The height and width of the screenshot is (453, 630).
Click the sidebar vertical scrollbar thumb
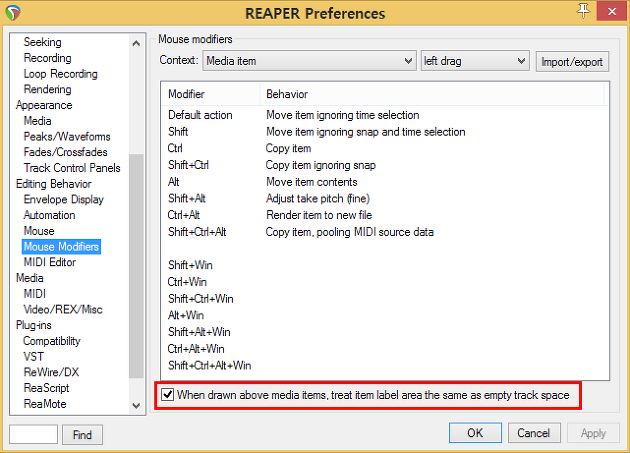click(136, 265)
